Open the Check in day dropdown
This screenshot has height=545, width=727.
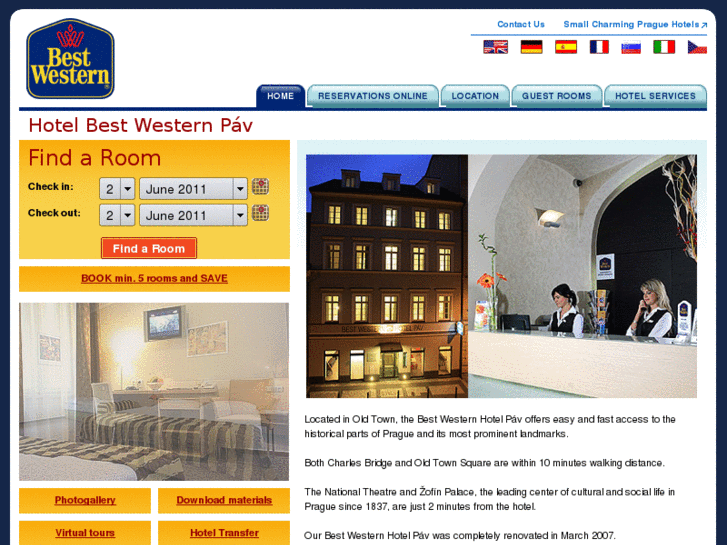point(117,189)
